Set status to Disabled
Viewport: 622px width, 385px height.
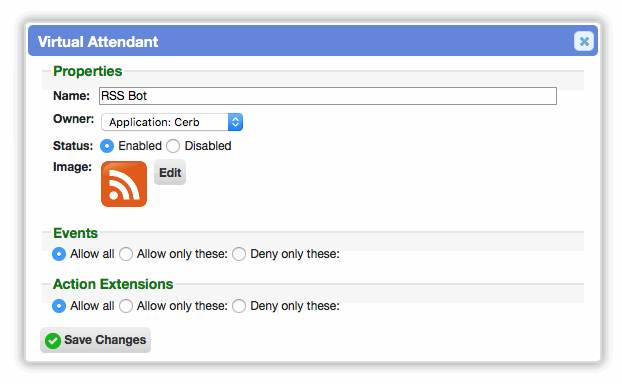click(173, 146)
